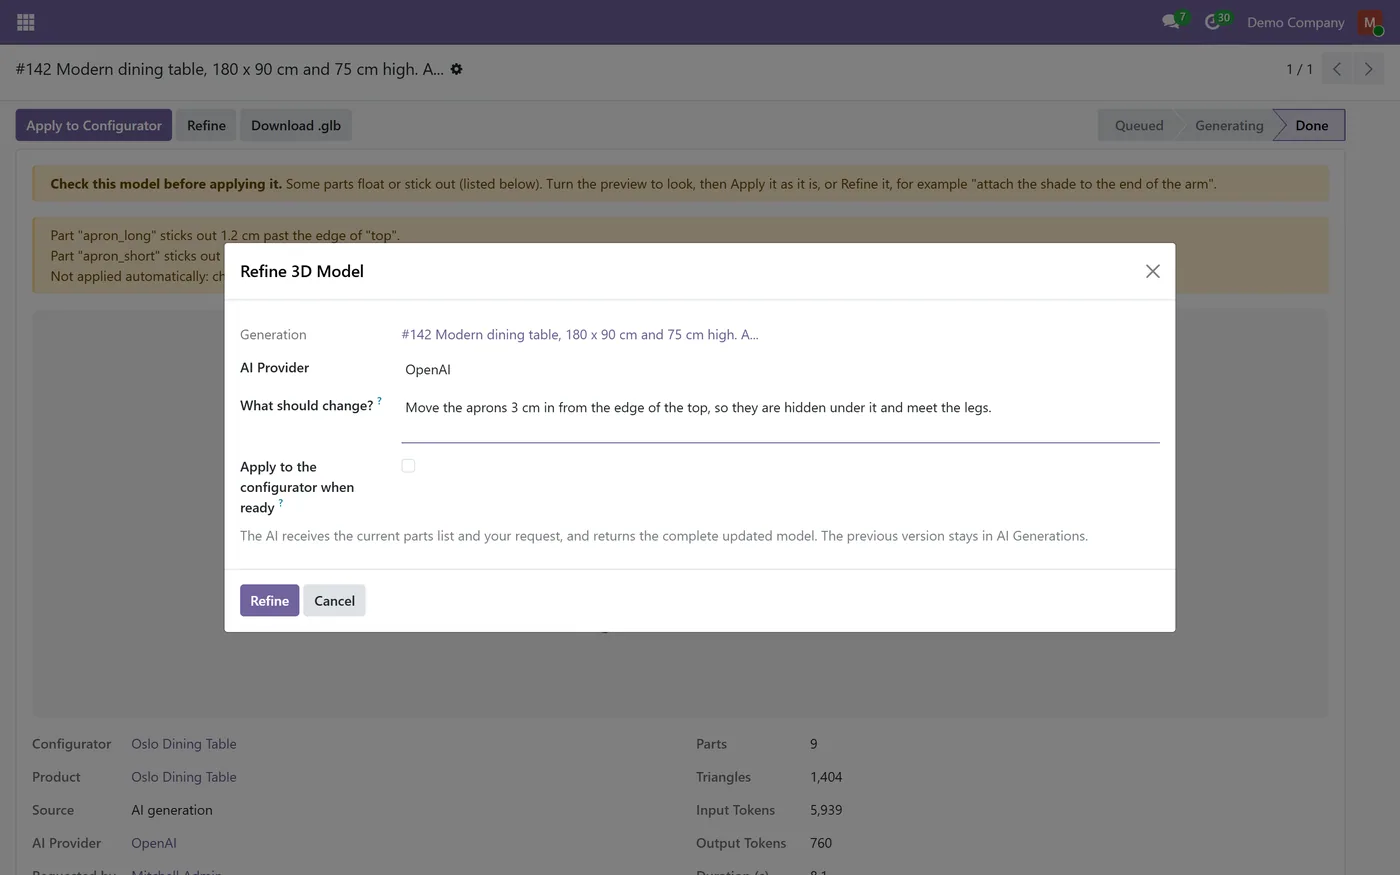Close the Refine 3D Model dialog

1153,271
